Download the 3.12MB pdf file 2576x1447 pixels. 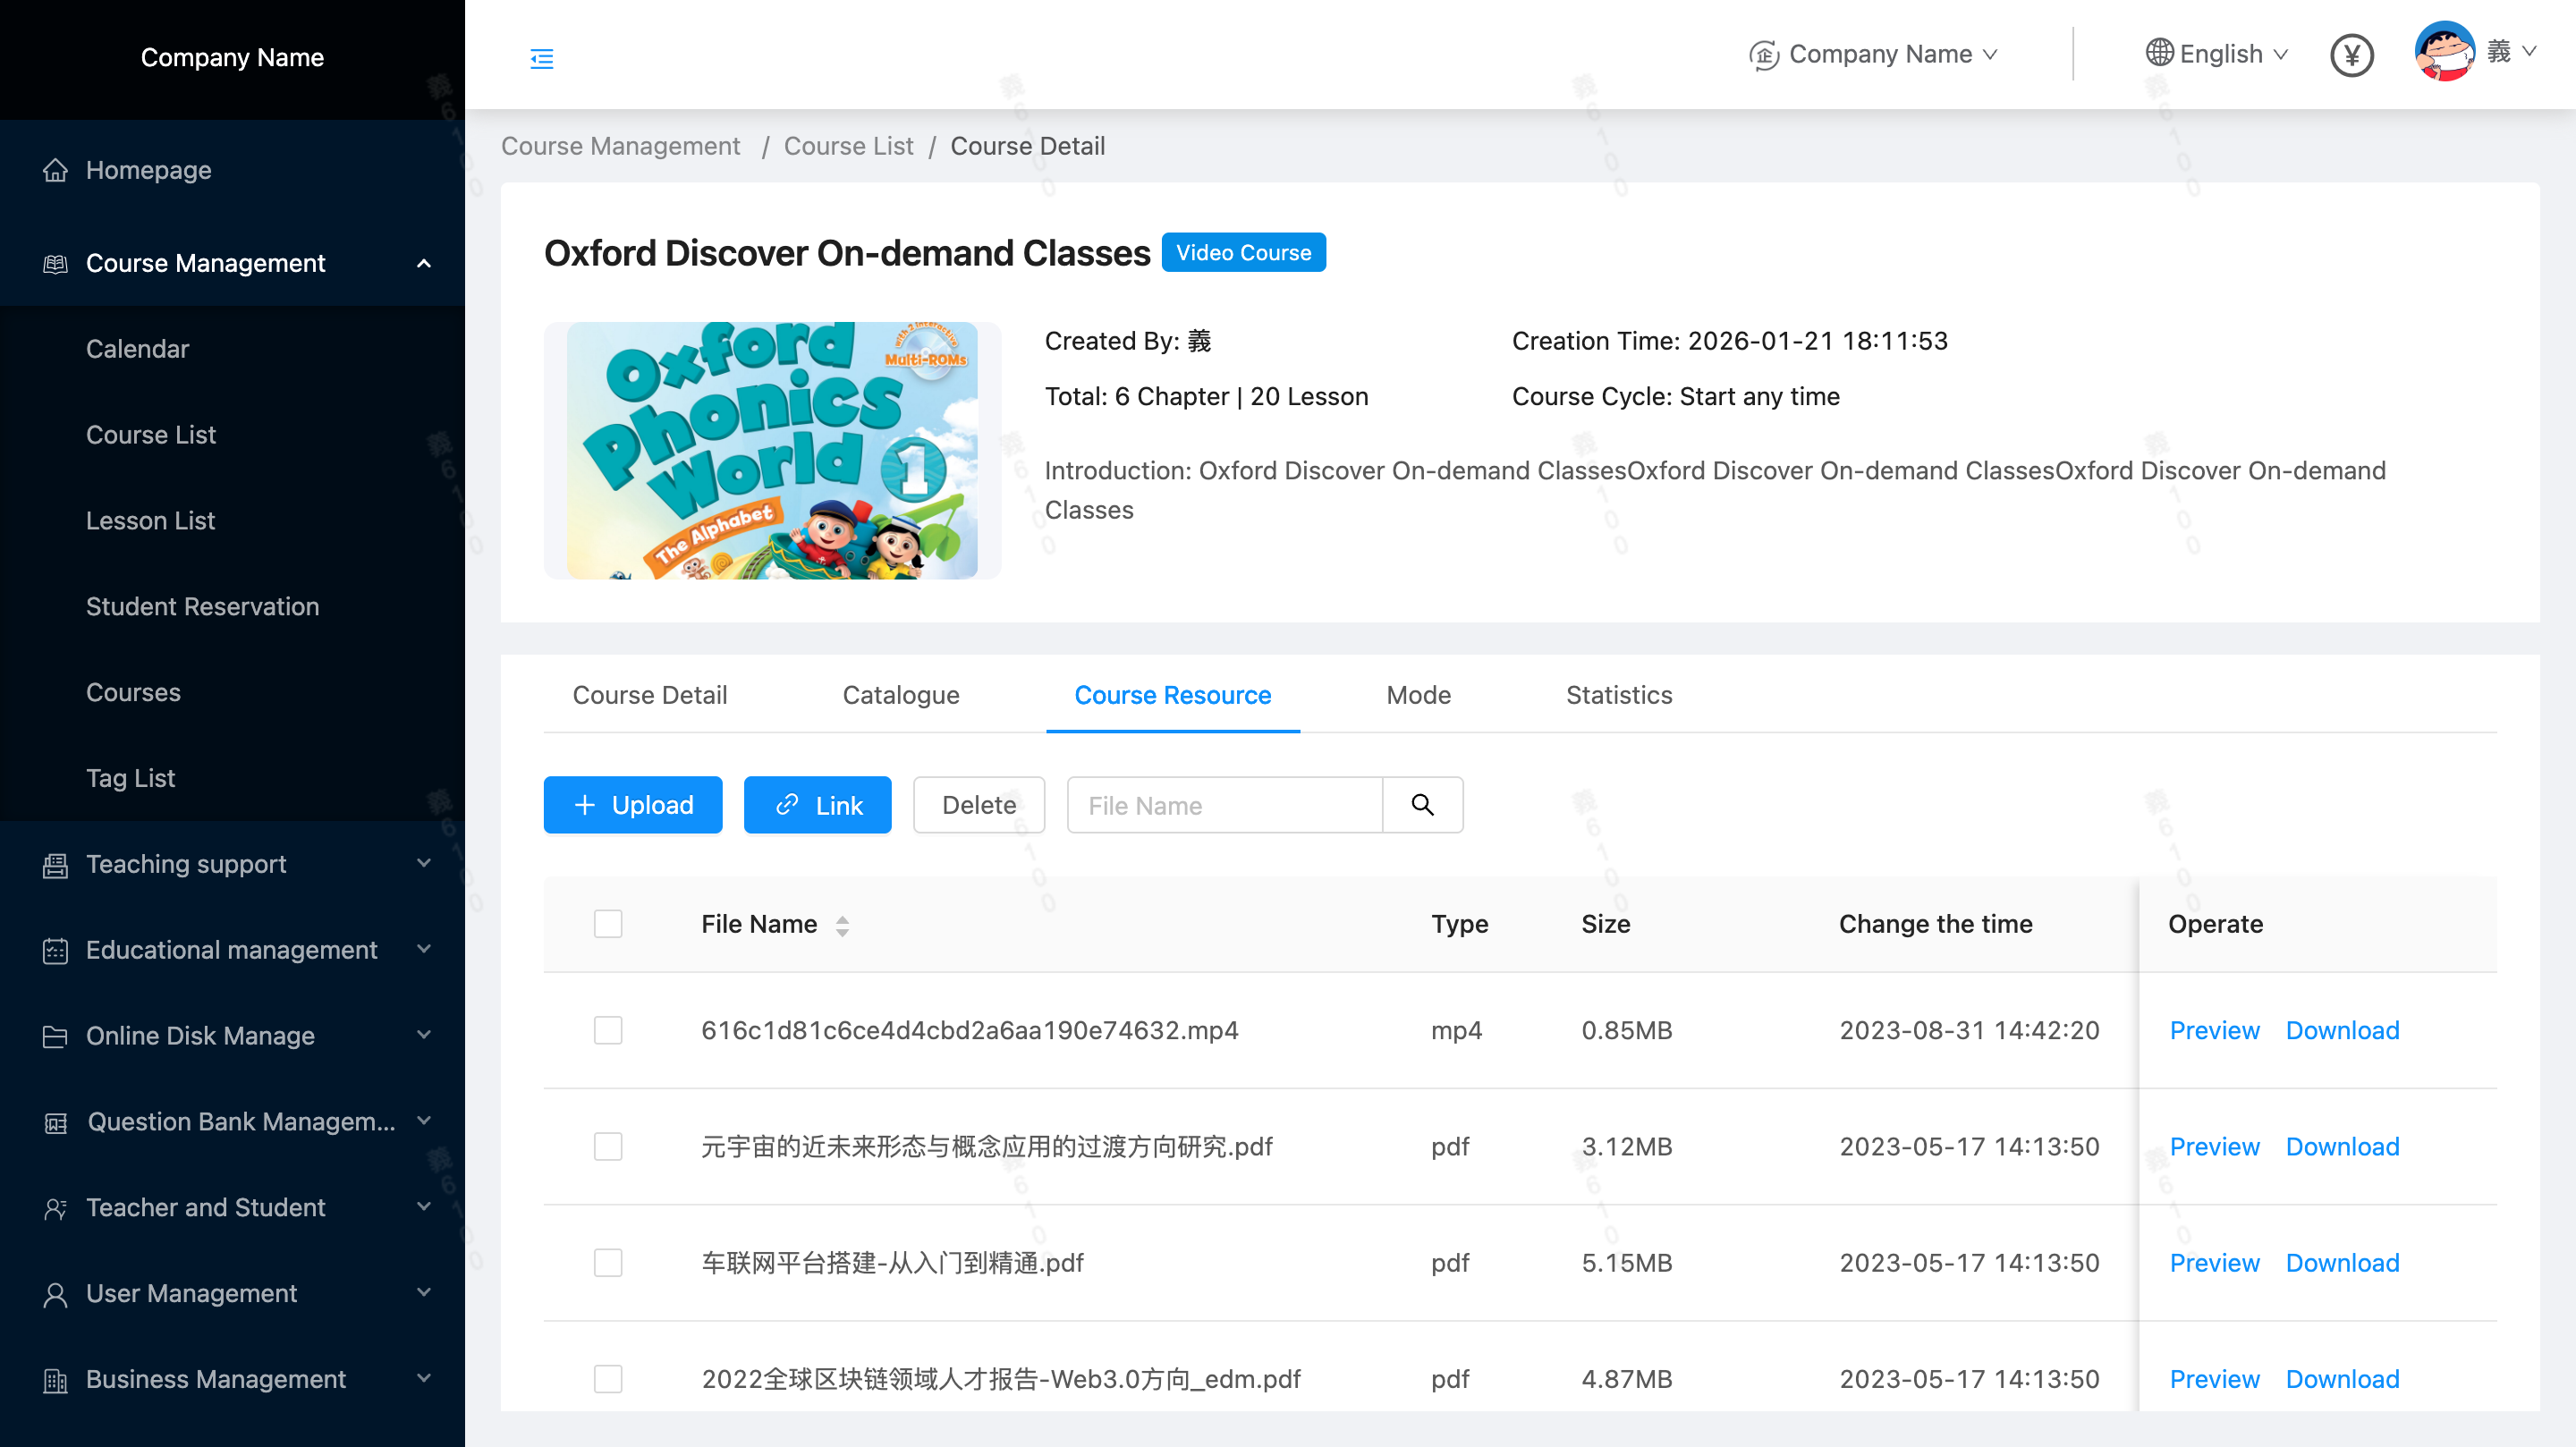pyautogui.click(x=2341, y=1146)
